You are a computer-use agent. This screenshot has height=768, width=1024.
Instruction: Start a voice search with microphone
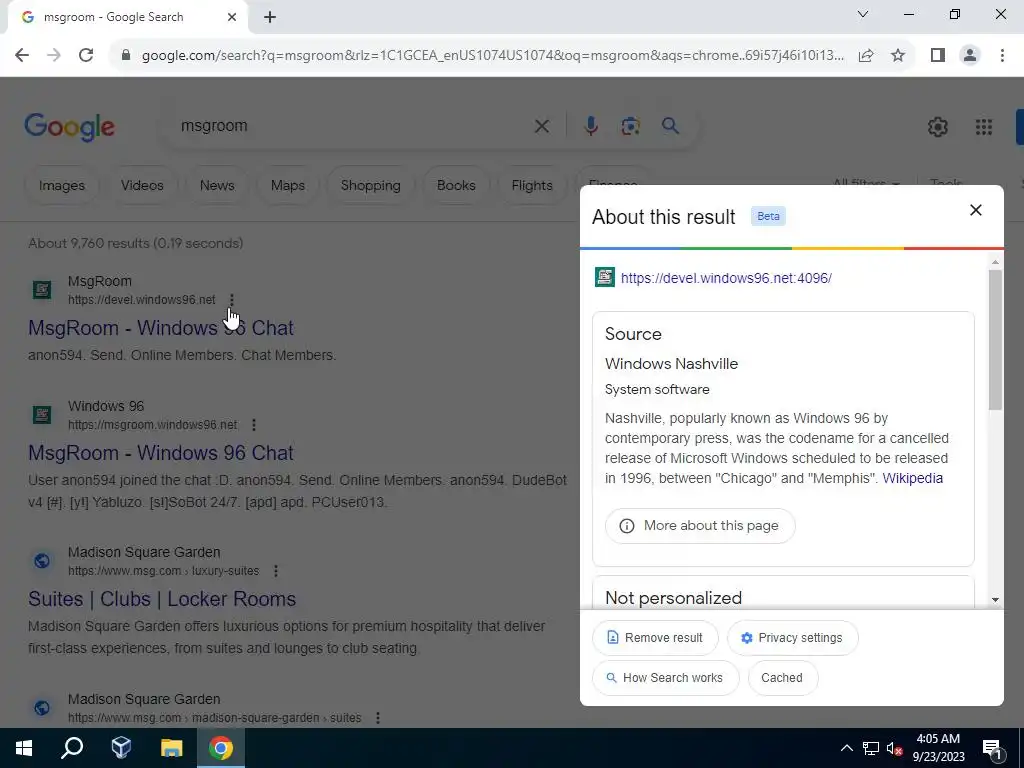[x=590, y=126]
